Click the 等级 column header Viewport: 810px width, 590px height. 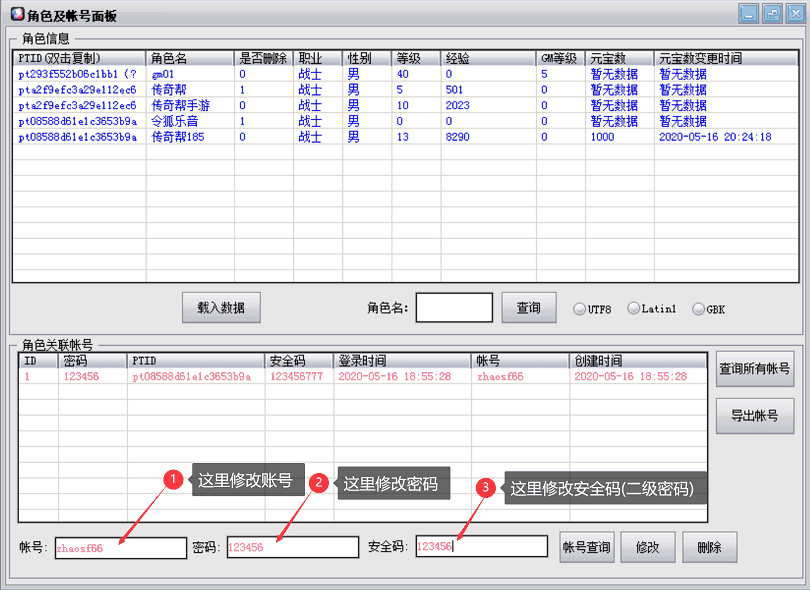[x=416, y=58]
